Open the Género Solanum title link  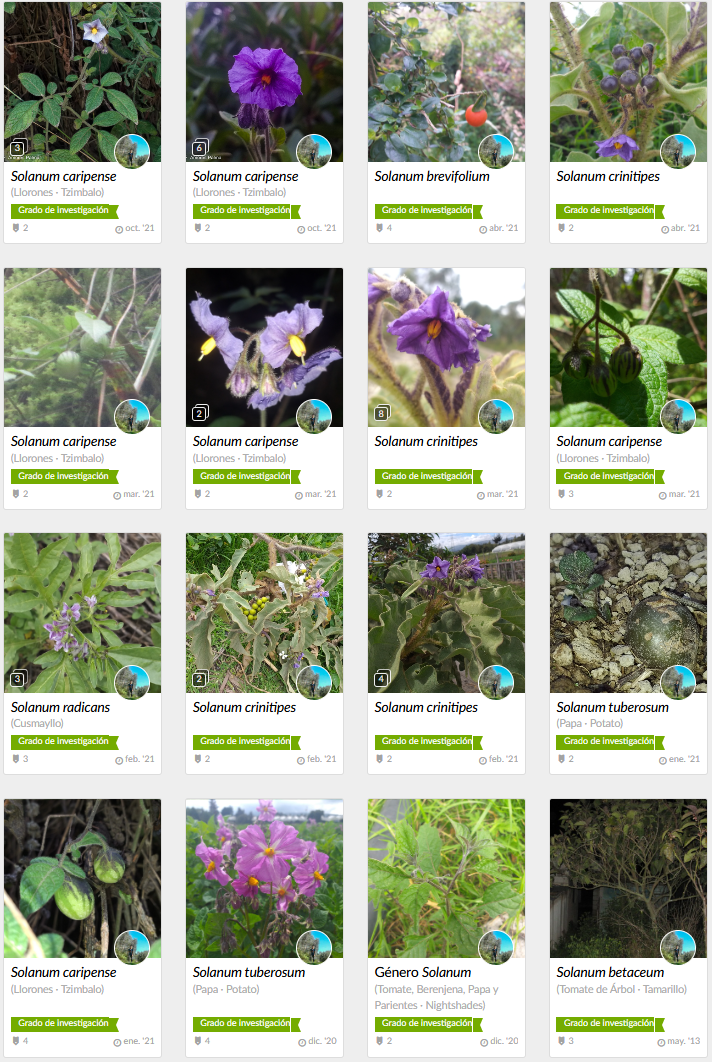[x=423, y=973]
